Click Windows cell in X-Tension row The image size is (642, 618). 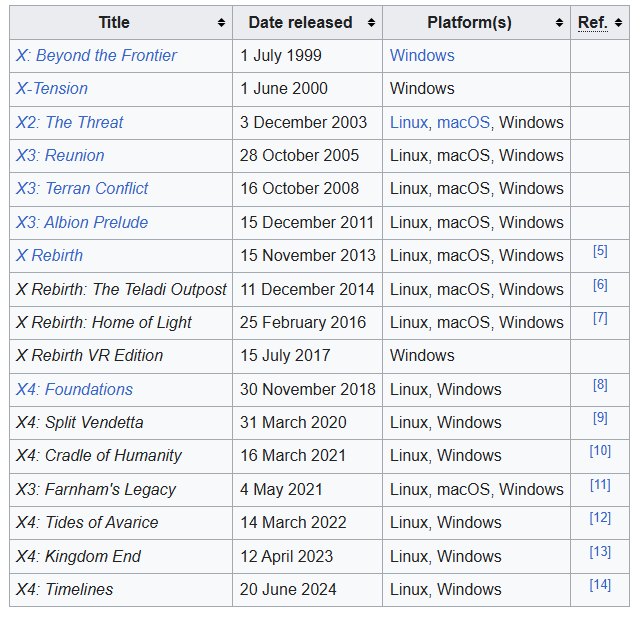coord(477,89)
